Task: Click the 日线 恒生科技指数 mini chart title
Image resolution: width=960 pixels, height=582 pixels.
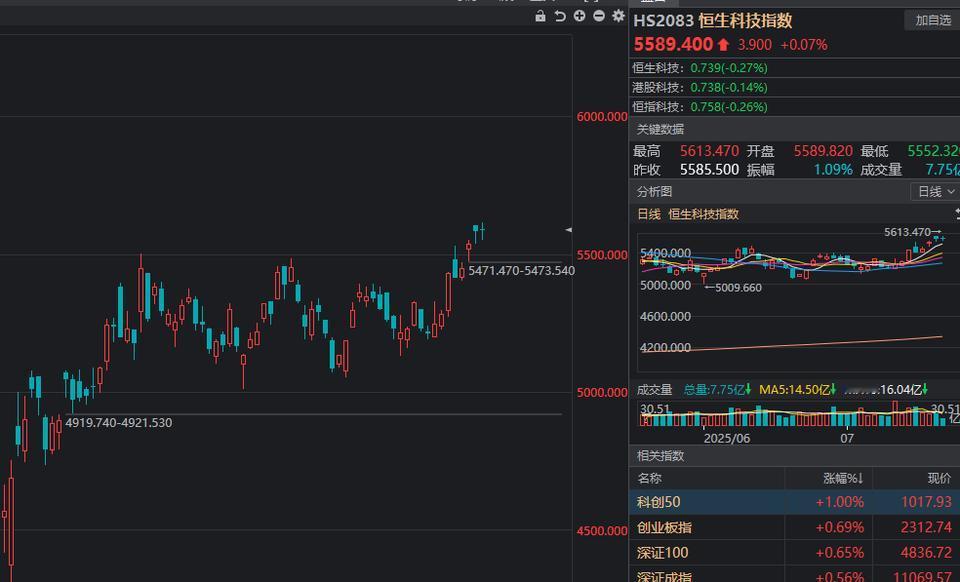Action: pos(688,214)
